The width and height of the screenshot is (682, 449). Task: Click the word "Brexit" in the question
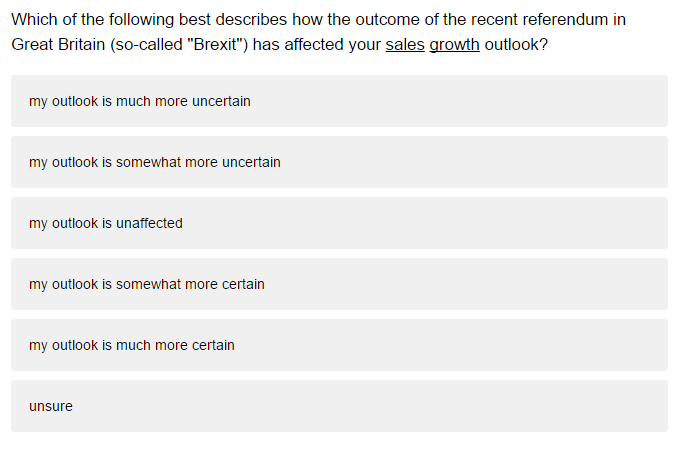215,44
